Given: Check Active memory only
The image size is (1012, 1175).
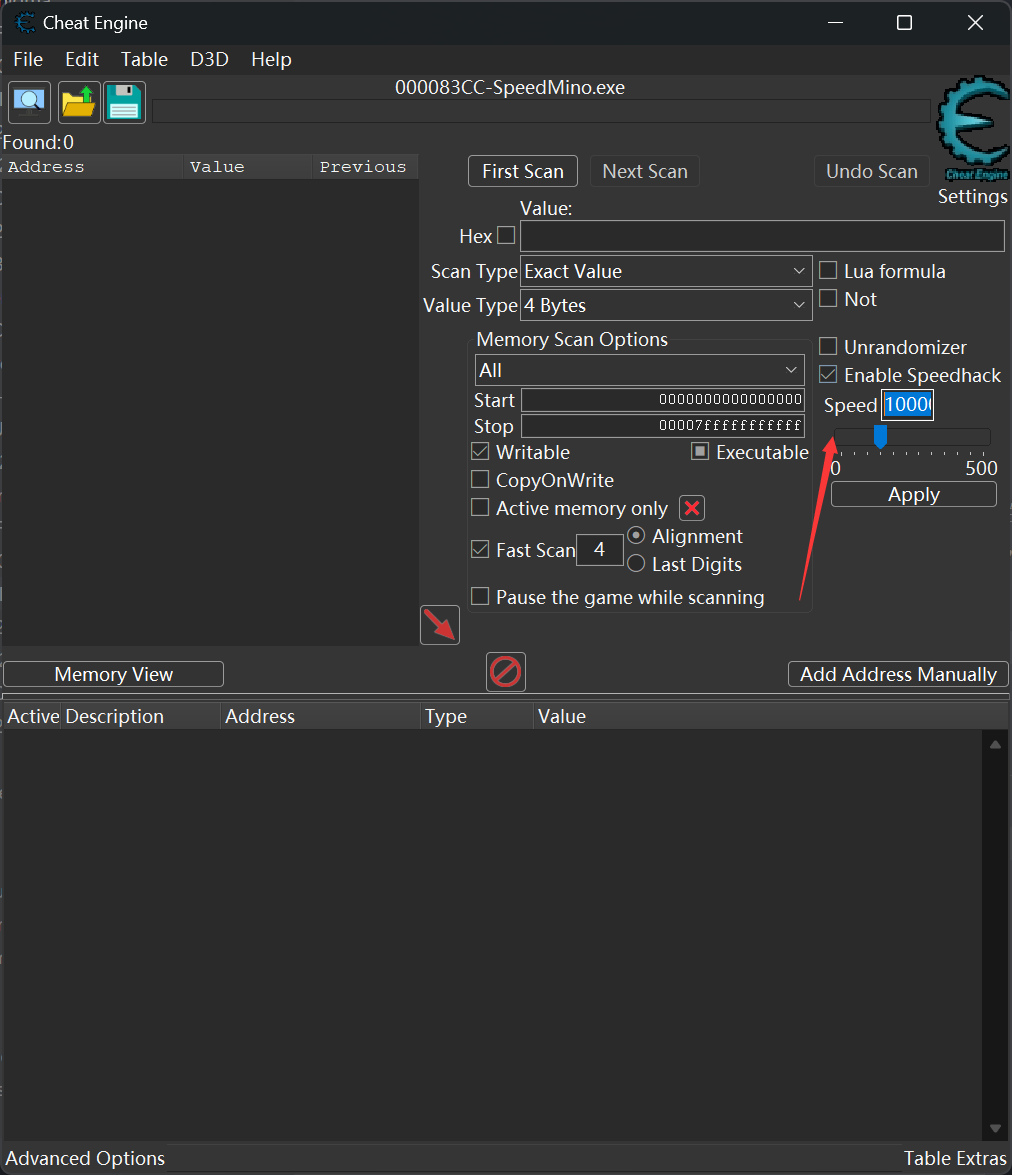Looking at the screenshot, I should [481, 507].
